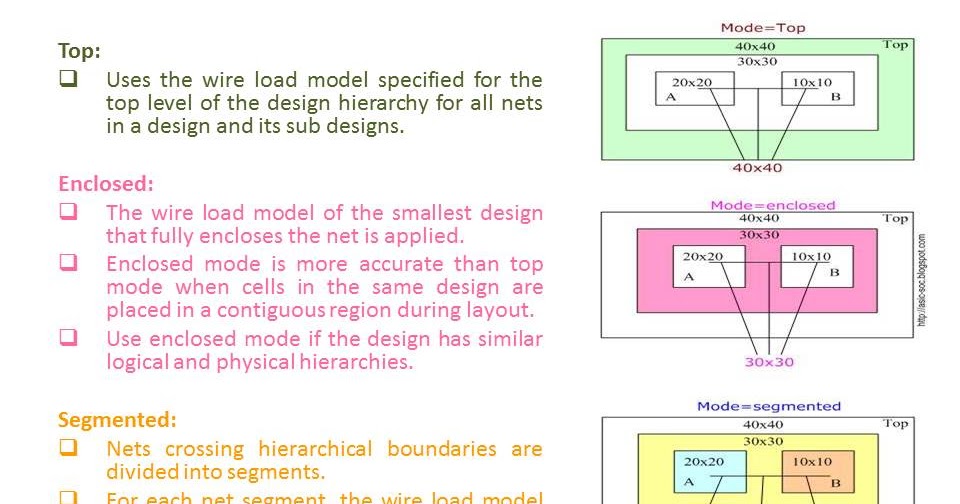Click the "Top" corner label in the Mode=enclosed diagram
Screen dimensions: 960x504
pos(895,219)
